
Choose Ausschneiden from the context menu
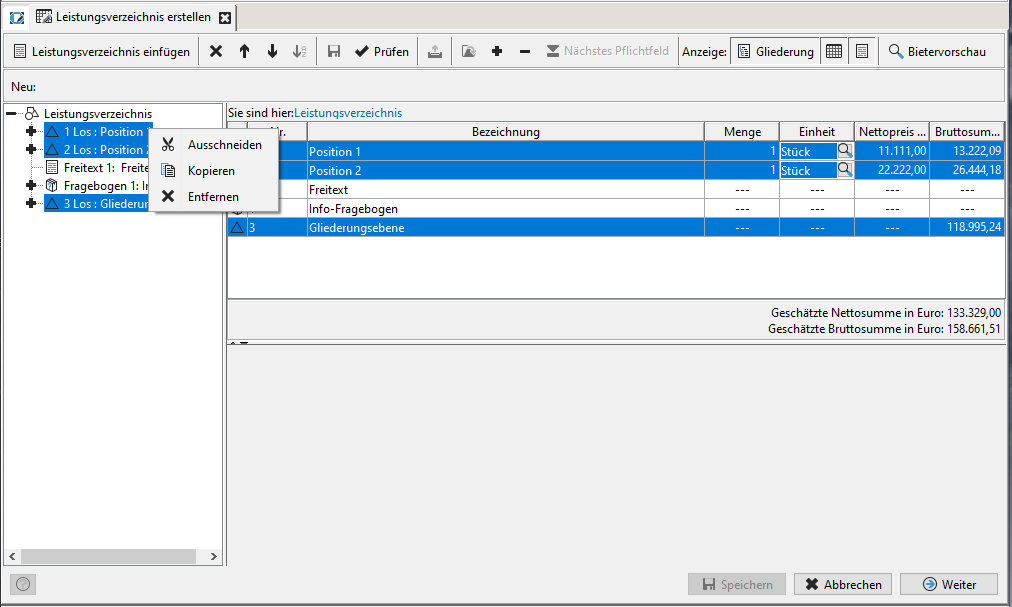click(x=214, y=145)
